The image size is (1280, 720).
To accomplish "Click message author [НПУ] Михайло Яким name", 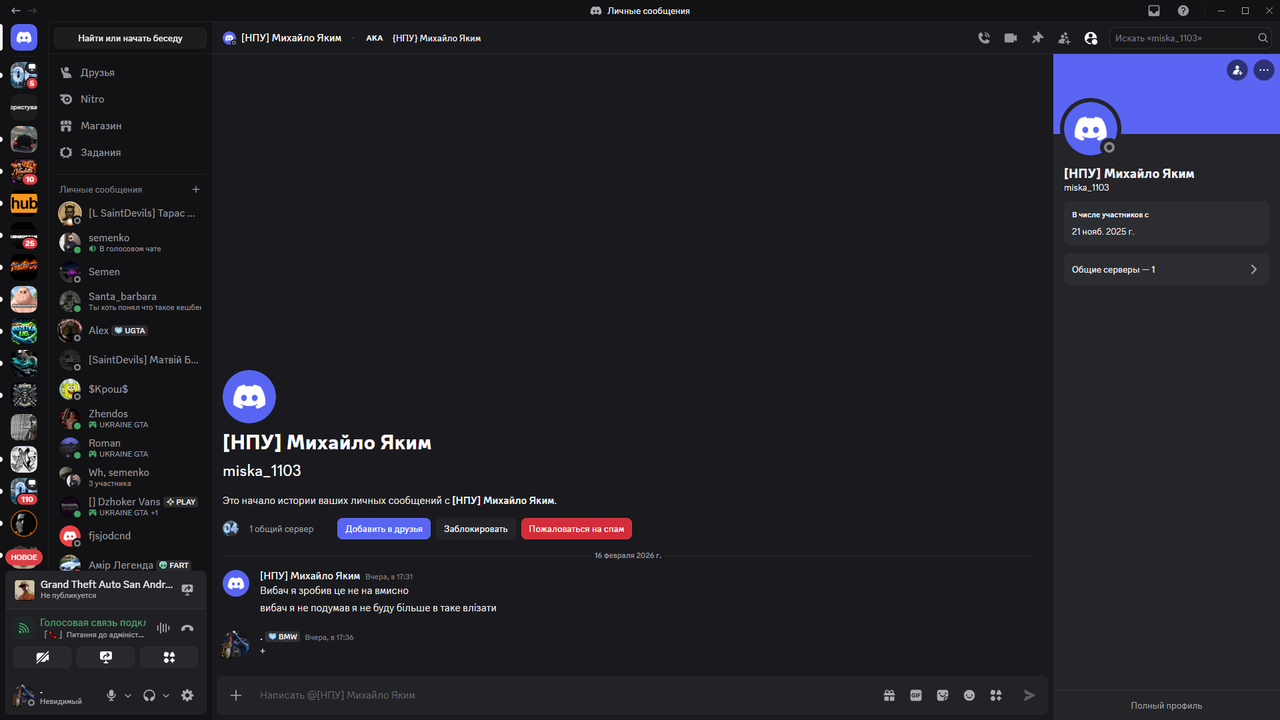I will 310,576.
